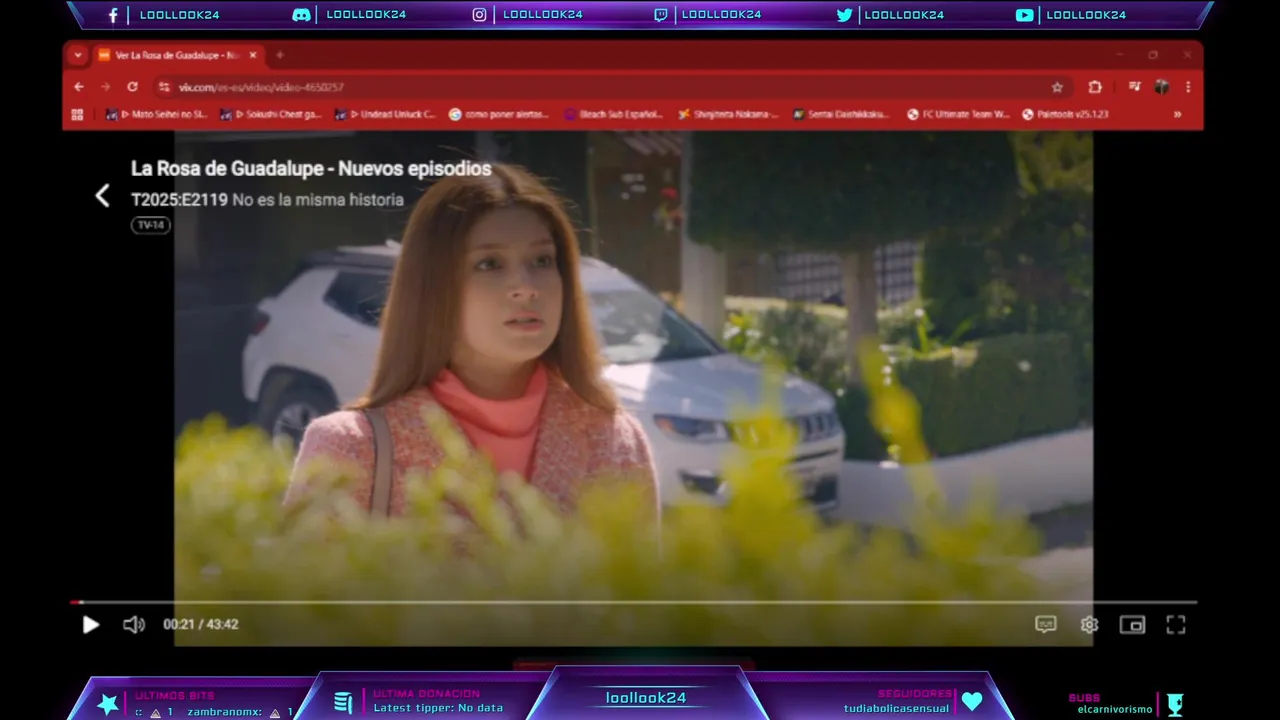Open the Mato Seihei no SL bookmark

pyautogui.click(x=157, y=114)
